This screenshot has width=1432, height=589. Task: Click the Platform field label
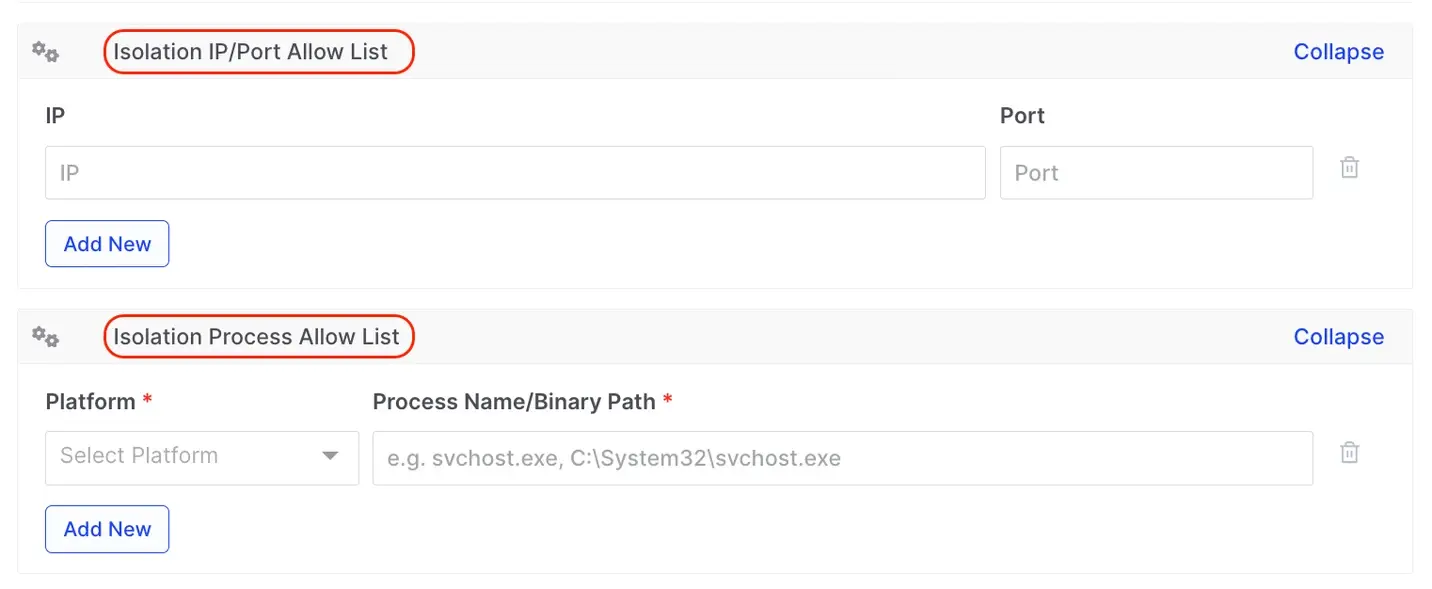pyautogui.click(x=90, y=402)
